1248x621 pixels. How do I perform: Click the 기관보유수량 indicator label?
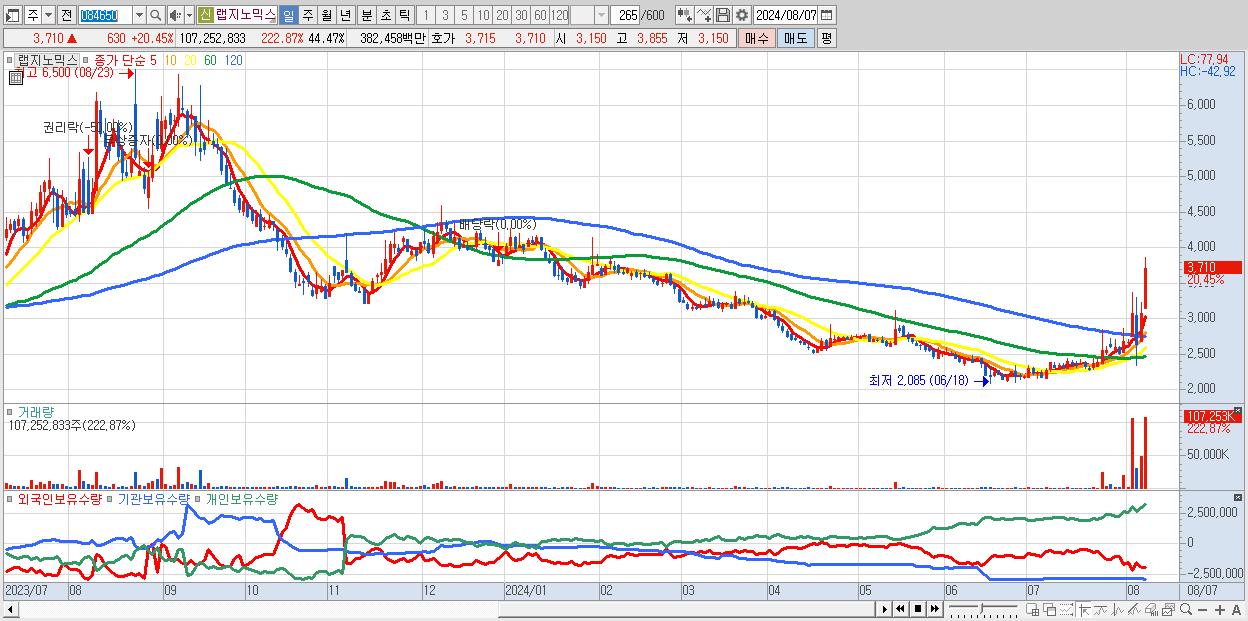pos(153,498)
